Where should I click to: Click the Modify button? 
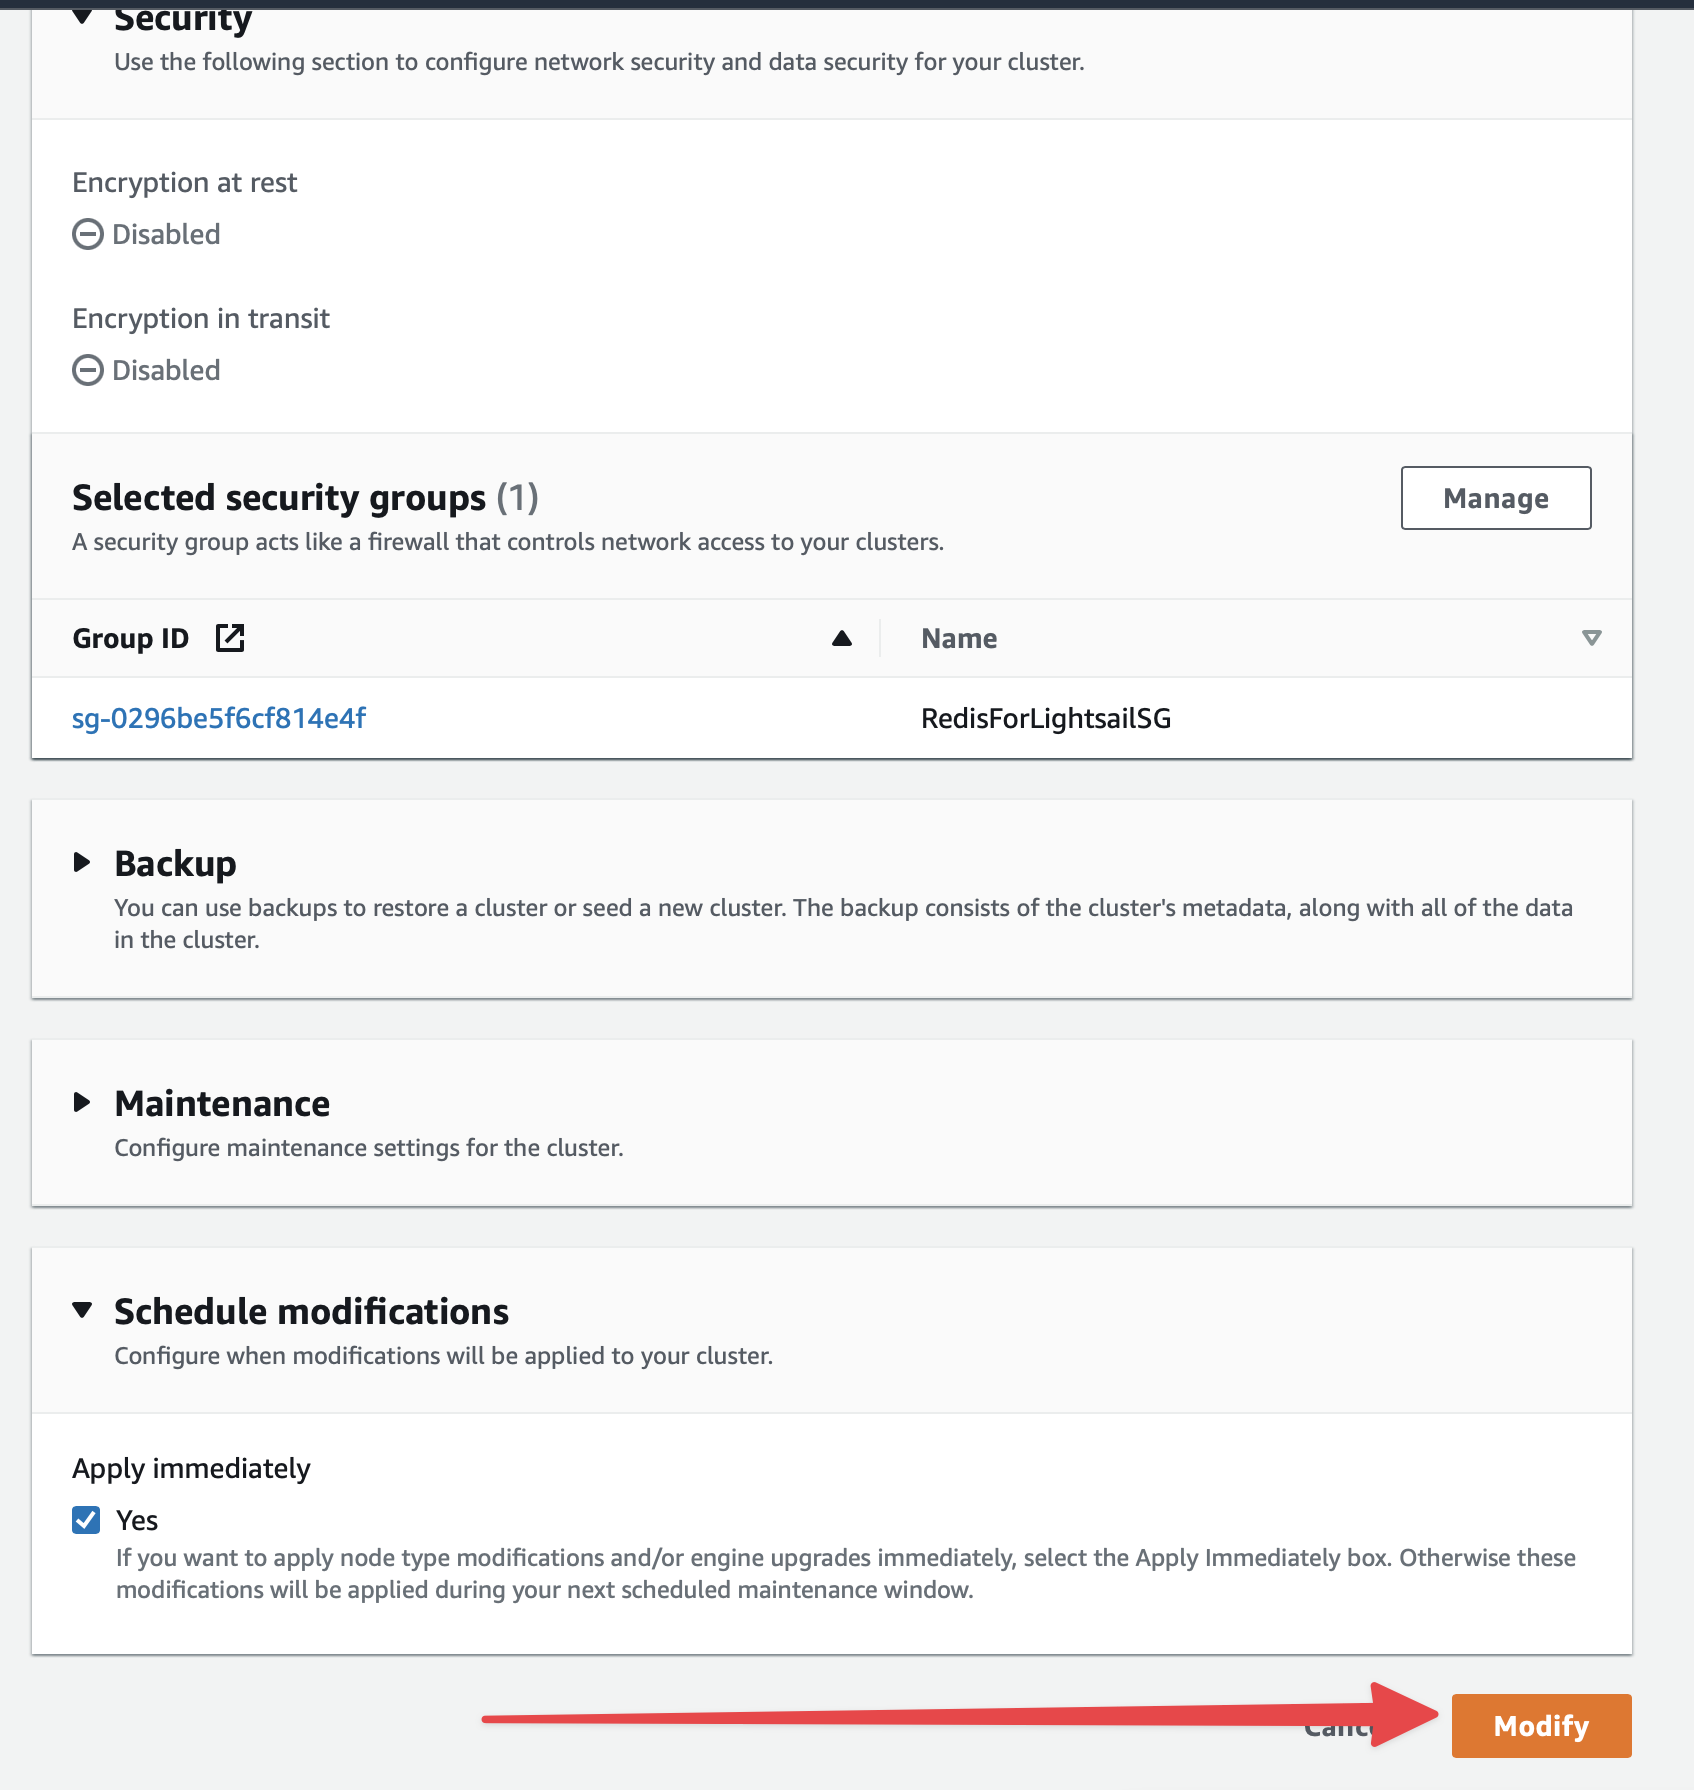pyautogui.click(x=1541, y=1726)
